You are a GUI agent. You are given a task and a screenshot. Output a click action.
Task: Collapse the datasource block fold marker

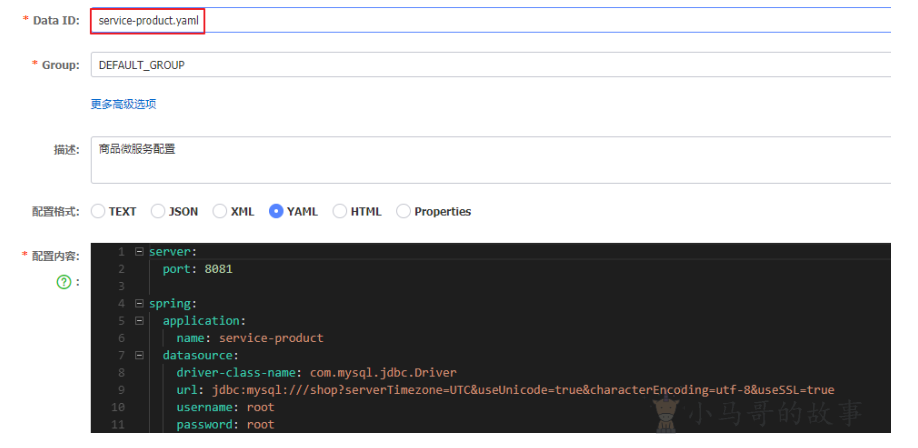pyautogui.click(x=139, y=355)
